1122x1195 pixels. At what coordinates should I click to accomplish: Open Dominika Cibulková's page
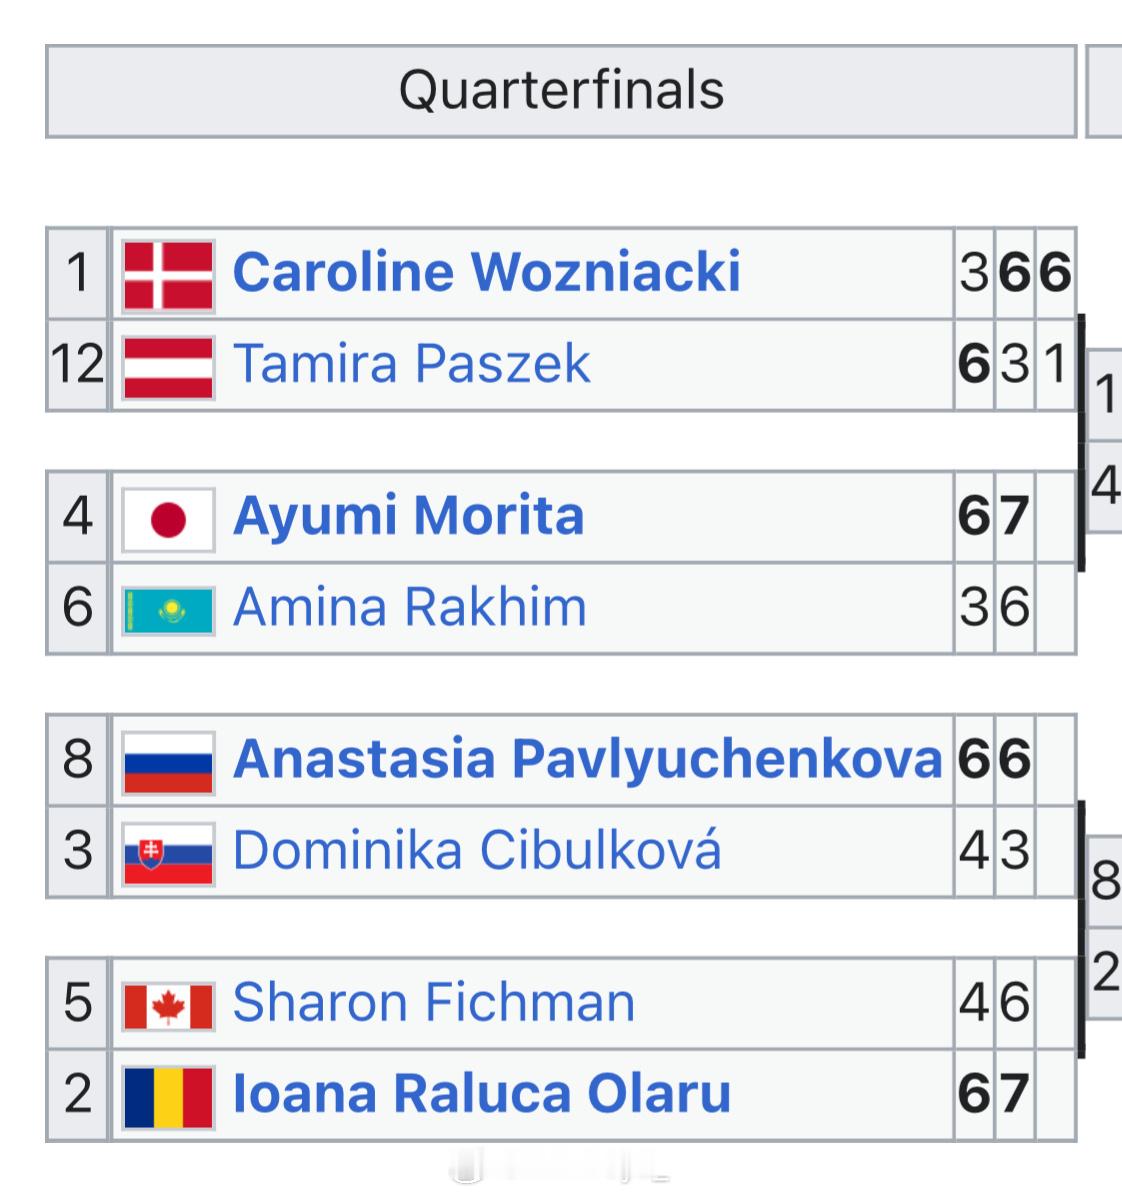477,850
